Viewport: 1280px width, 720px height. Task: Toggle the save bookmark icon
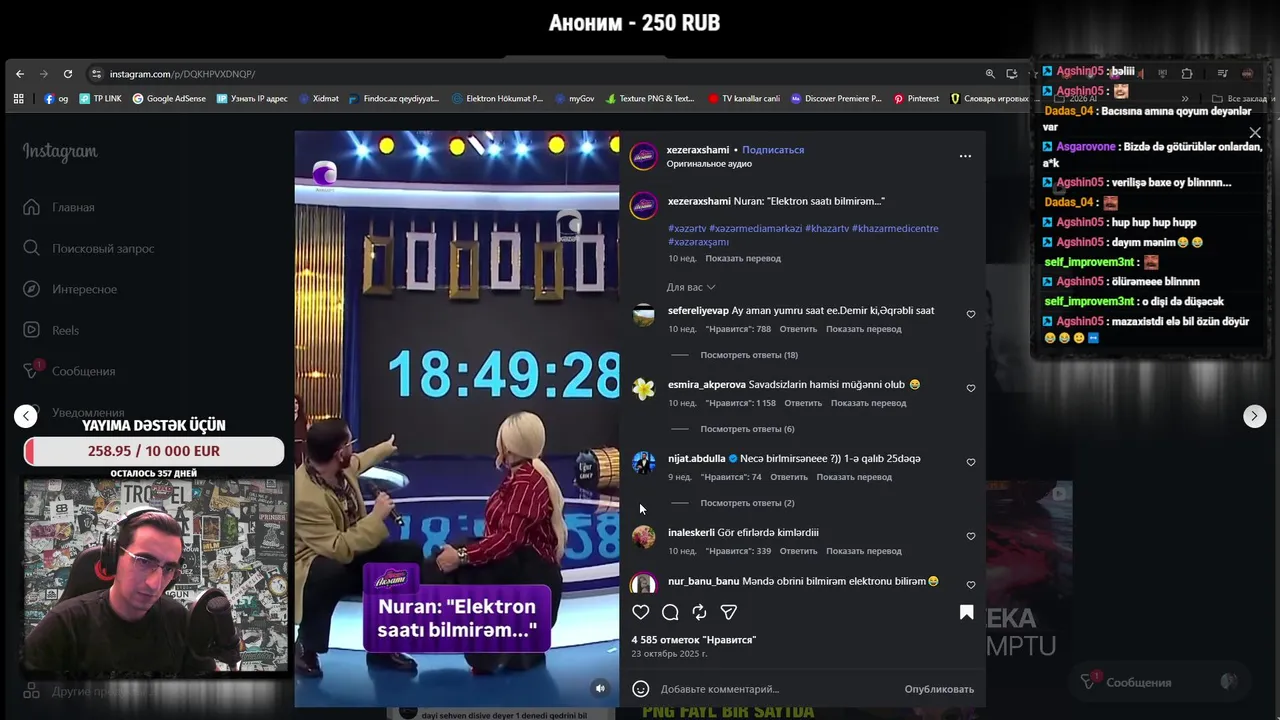(x=966, y=612)
